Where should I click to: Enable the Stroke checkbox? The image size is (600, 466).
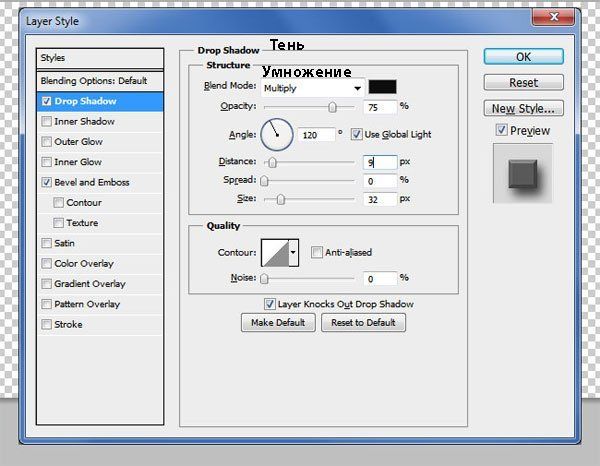[47, 324]
